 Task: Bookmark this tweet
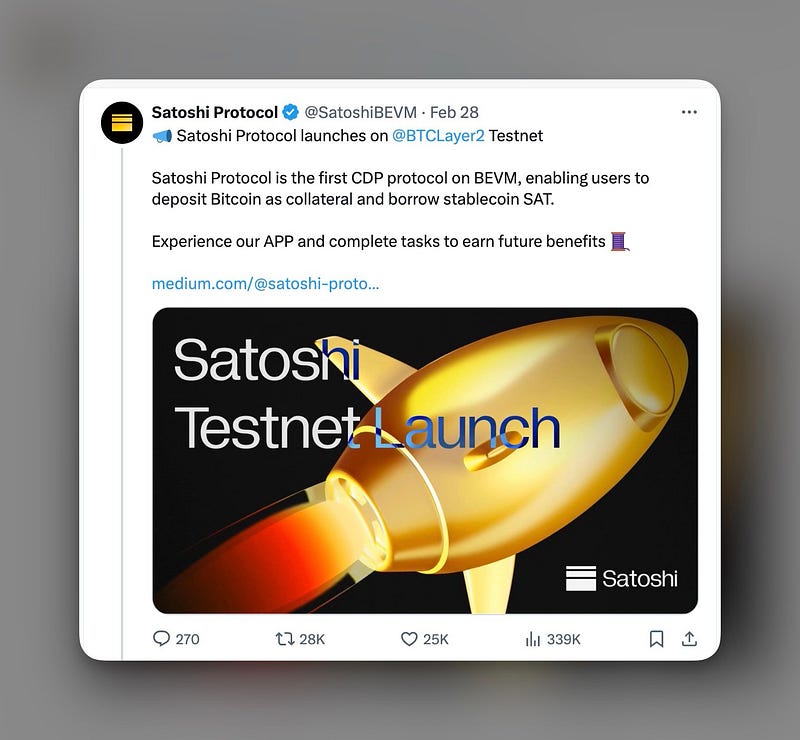click(656, 639)
